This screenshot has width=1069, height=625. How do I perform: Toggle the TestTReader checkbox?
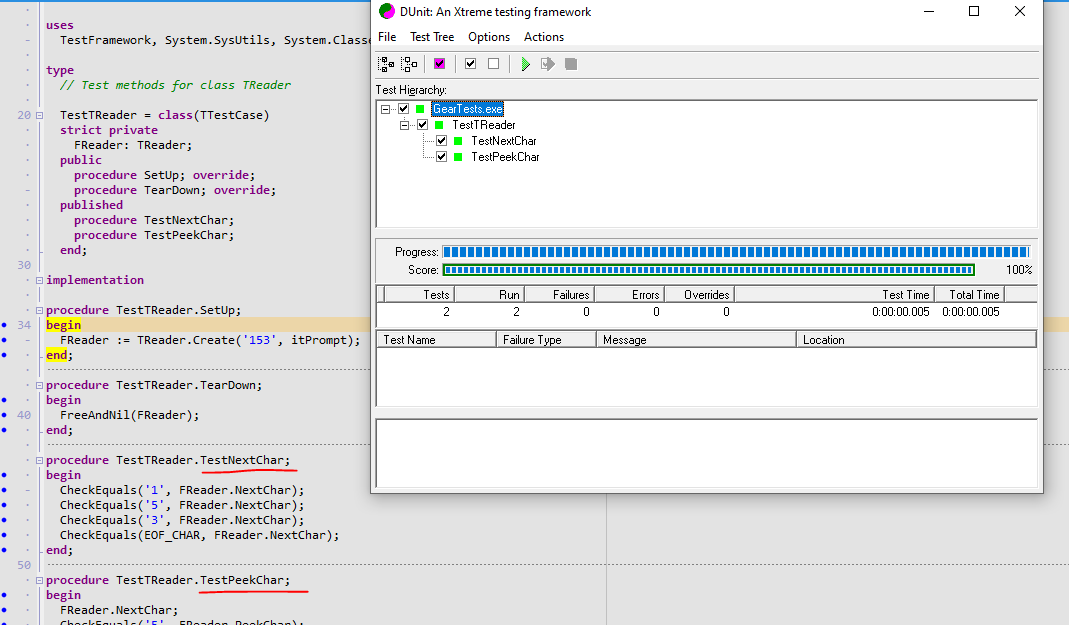(x=423, y=125)
